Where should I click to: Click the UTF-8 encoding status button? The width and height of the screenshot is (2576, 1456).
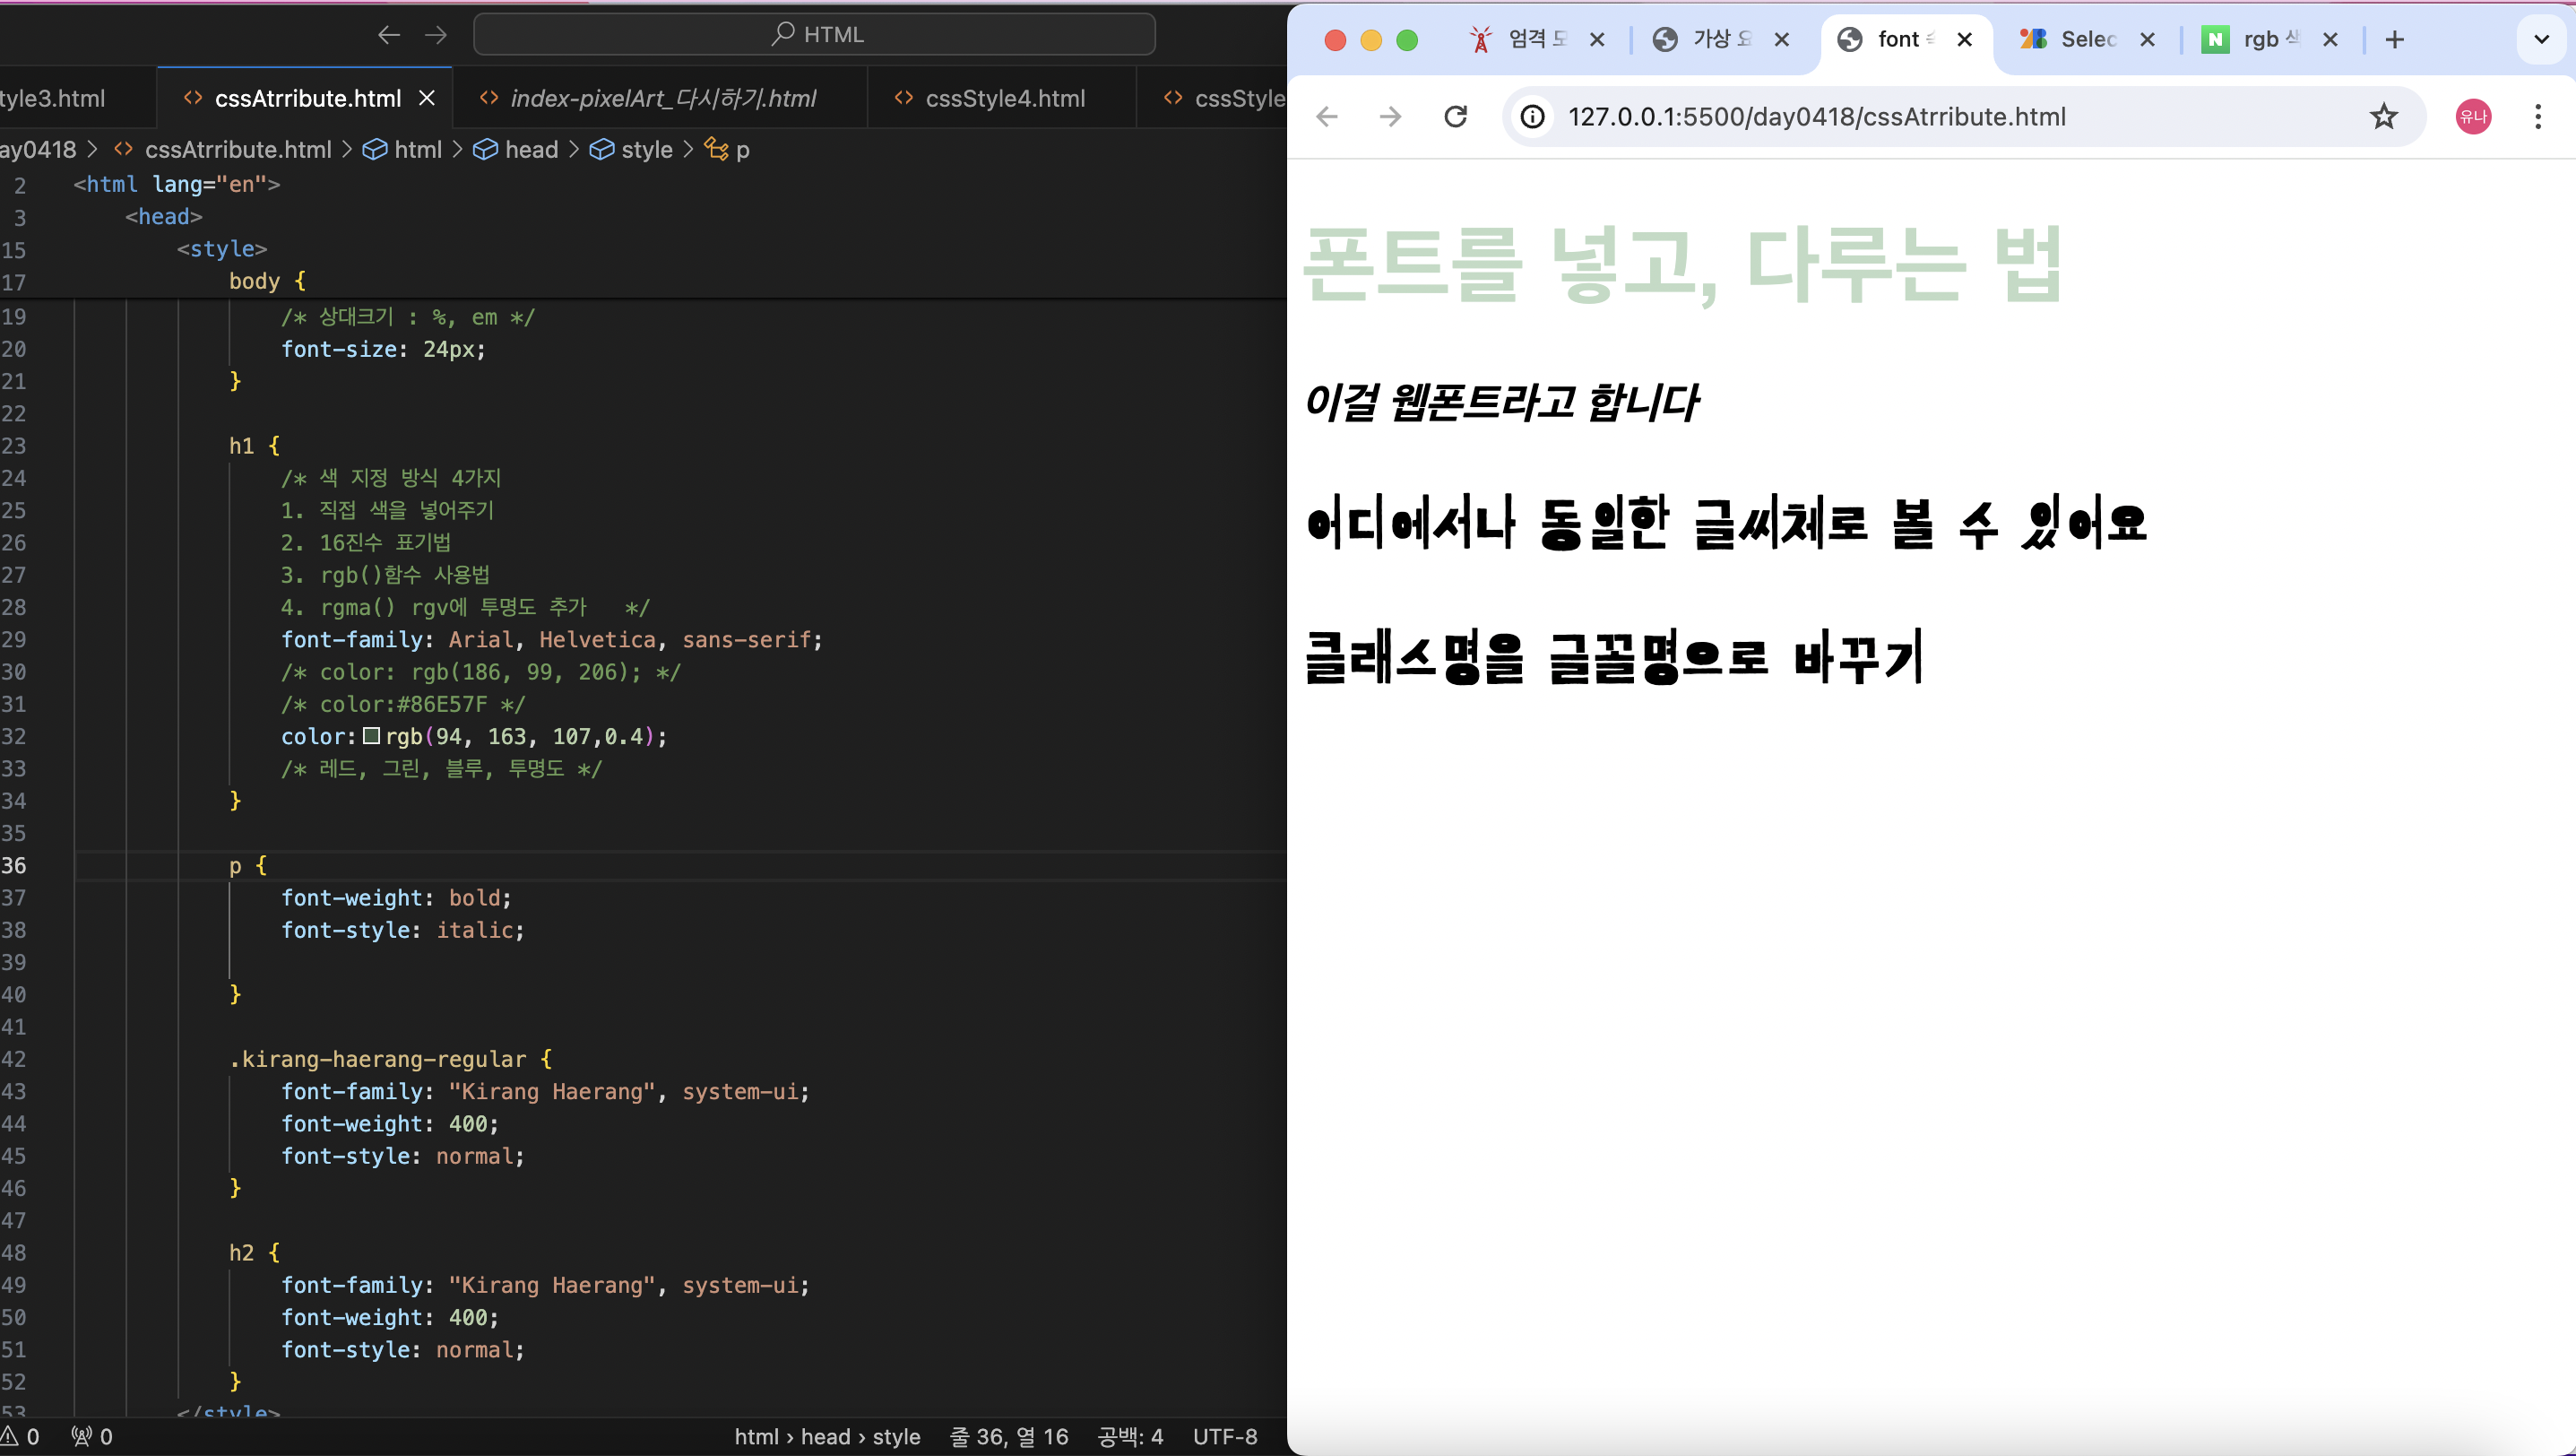1225,1437
